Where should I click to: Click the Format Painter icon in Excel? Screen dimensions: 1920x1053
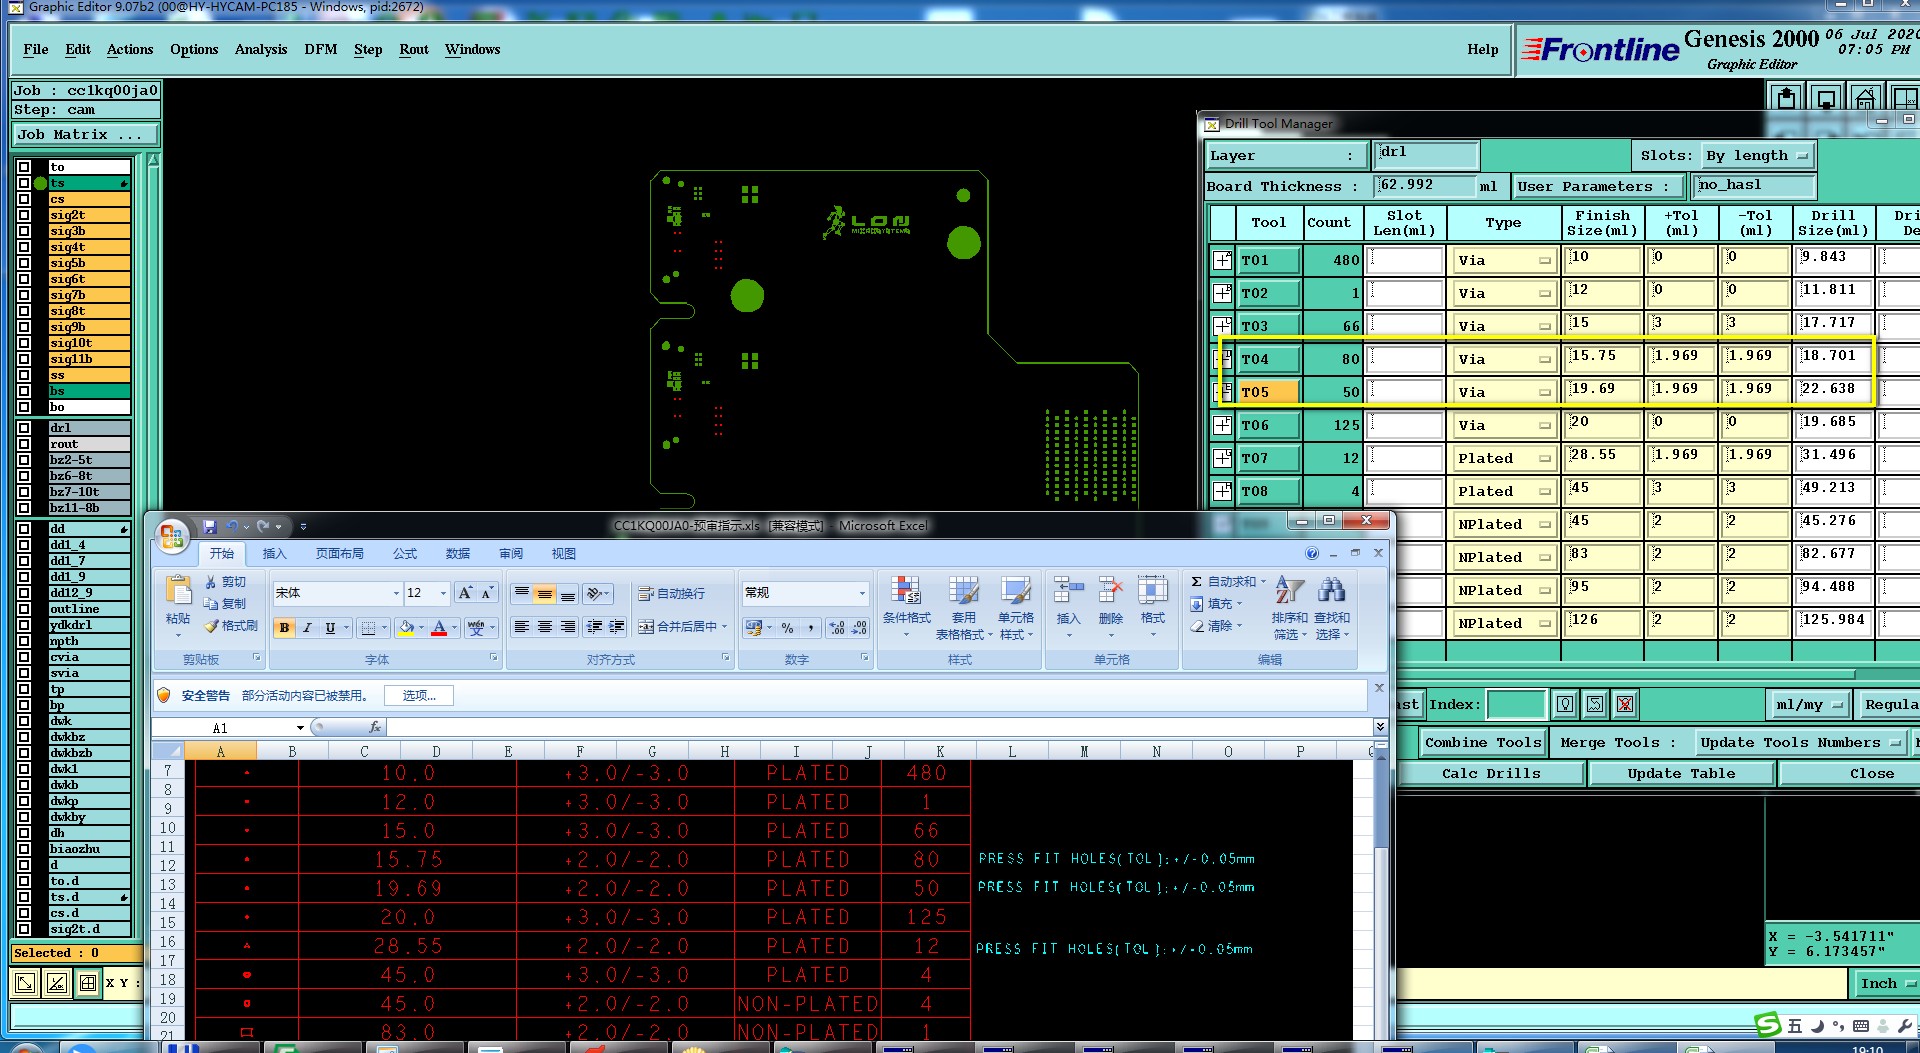(x=212, y=626)
